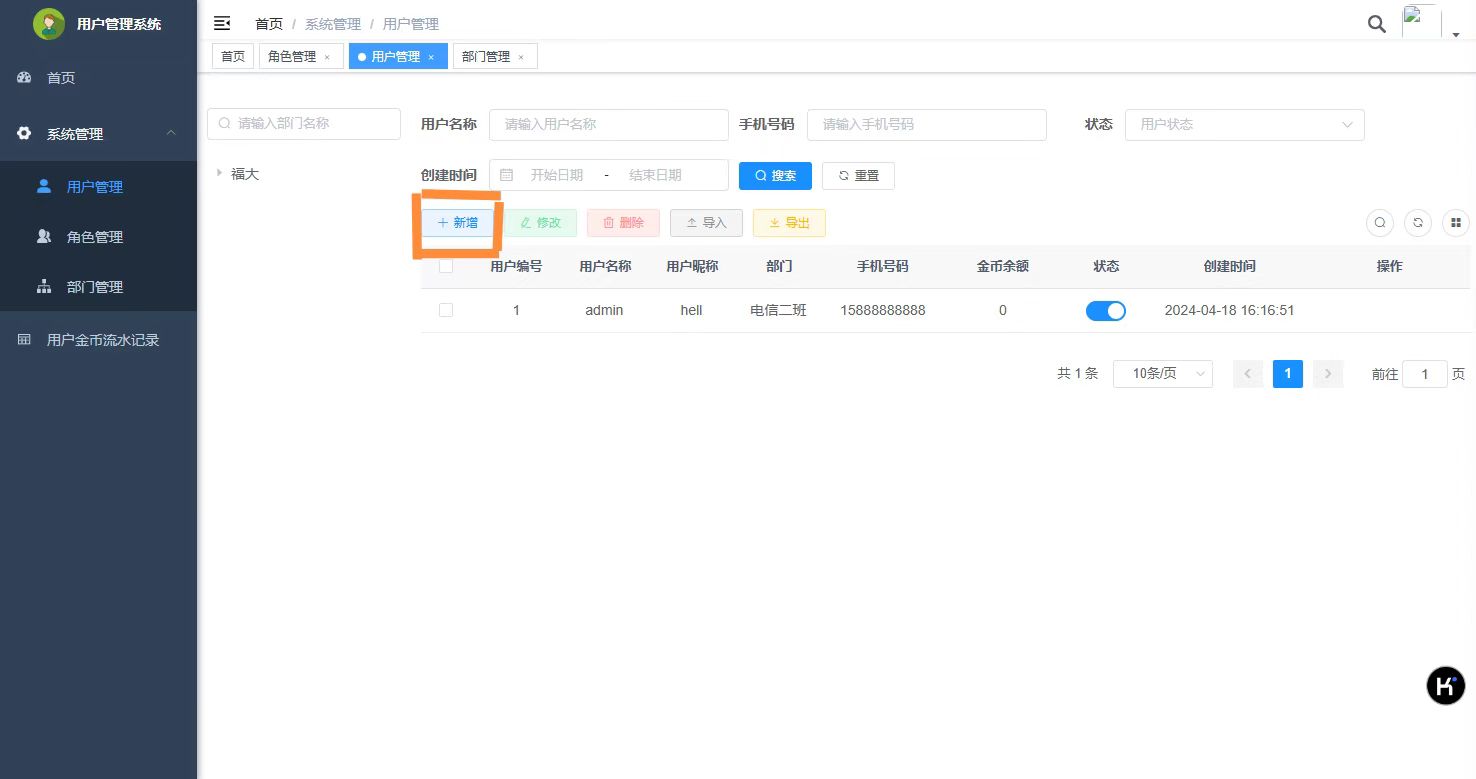Screen dimensions: 1476x779
Task: Open the floating round assistant icon
Action: (x=1445, y=686)
